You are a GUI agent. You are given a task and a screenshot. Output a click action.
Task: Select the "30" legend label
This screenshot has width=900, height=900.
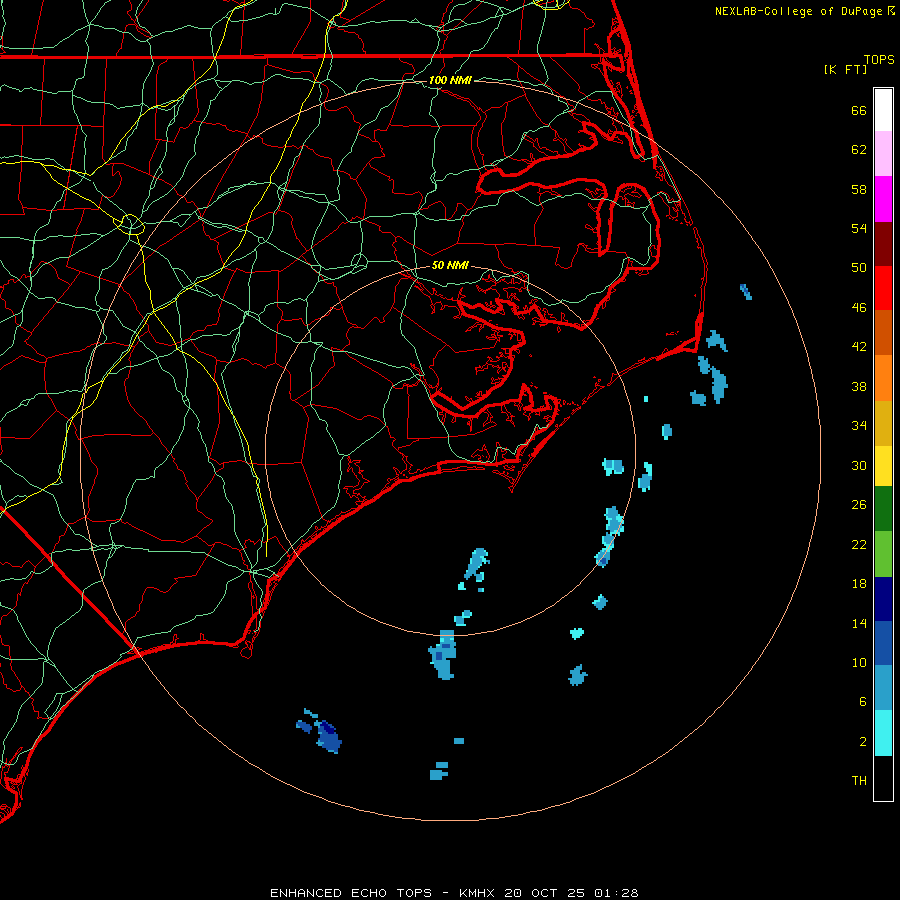[x=859, y=465]
